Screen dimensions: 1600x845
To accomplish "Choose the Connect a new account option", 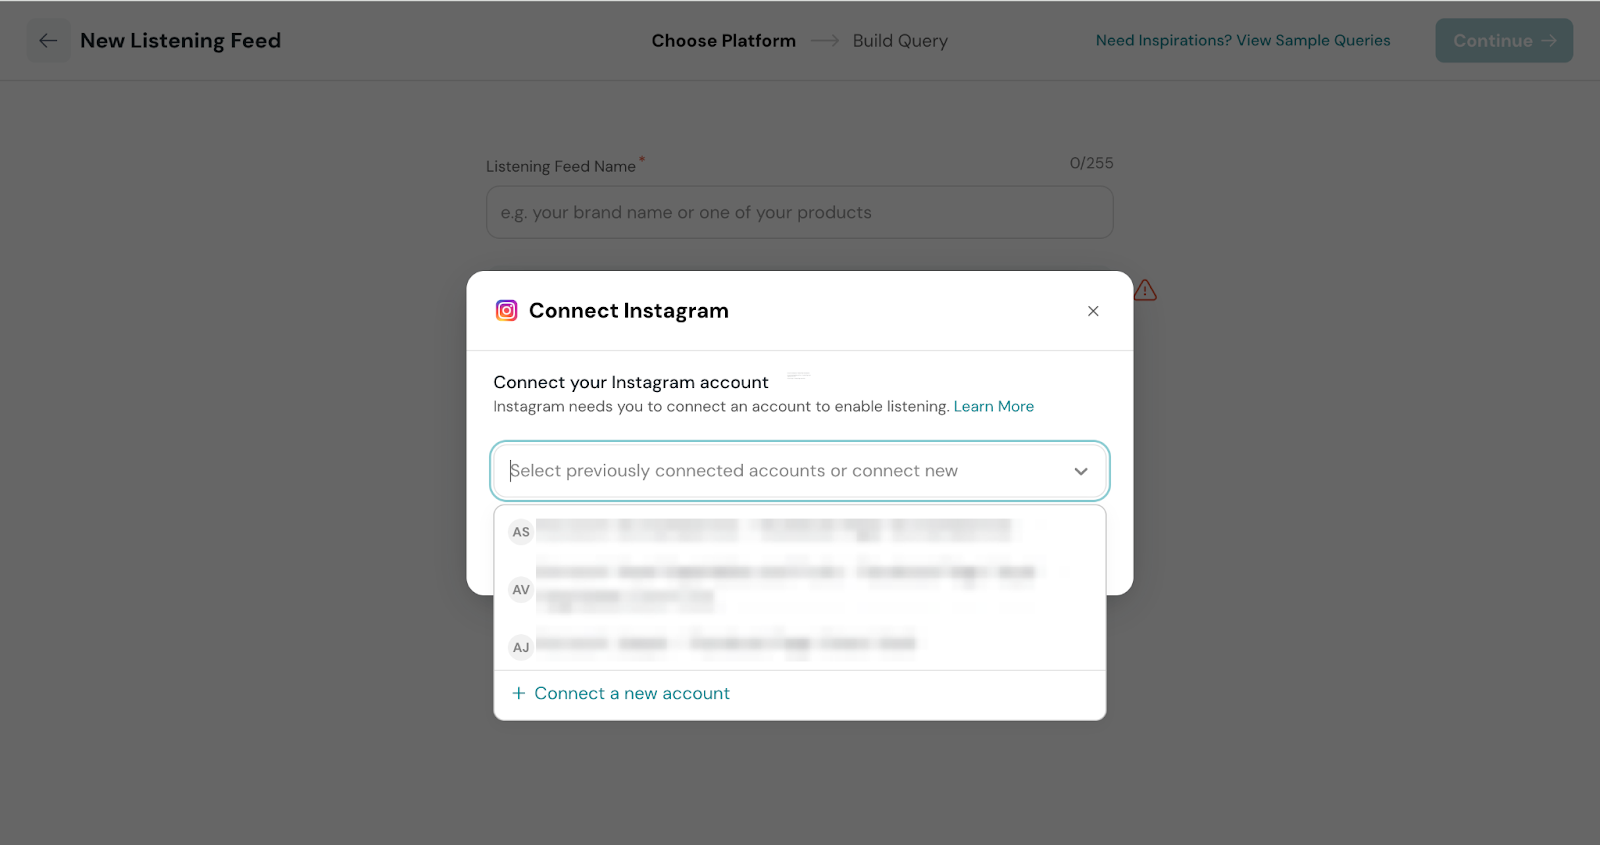I will (x=632, y=694).
